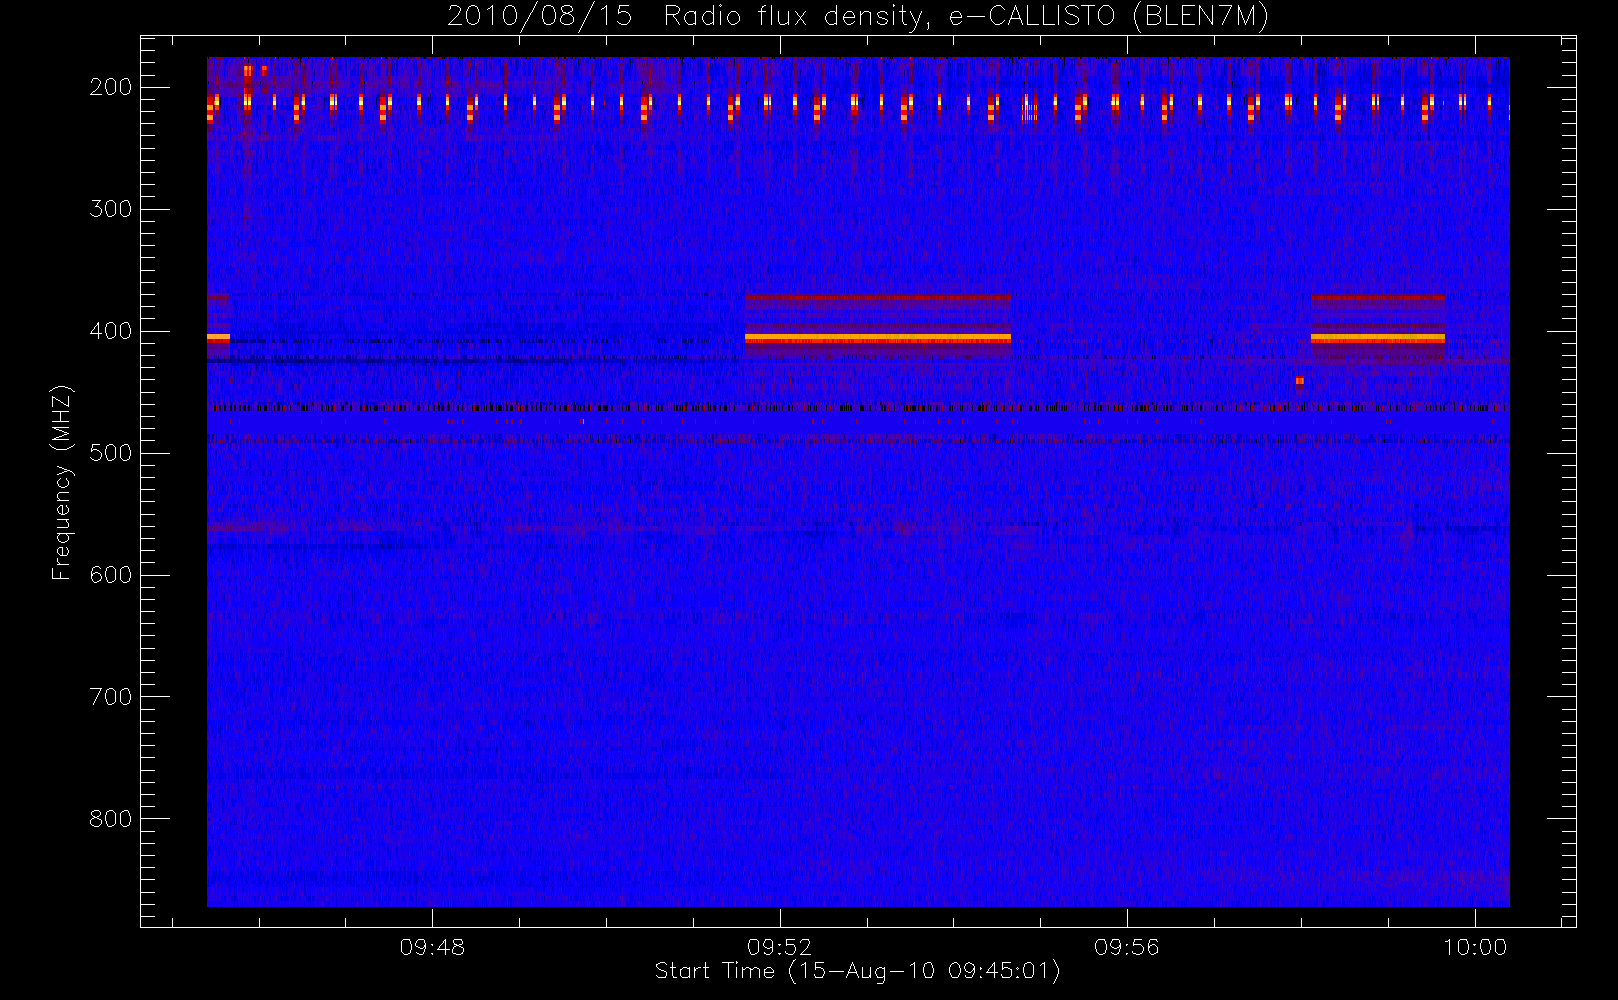Click the 500 frequency tick label
This screenshot has height=1000, width=1618.
(110, 453)
